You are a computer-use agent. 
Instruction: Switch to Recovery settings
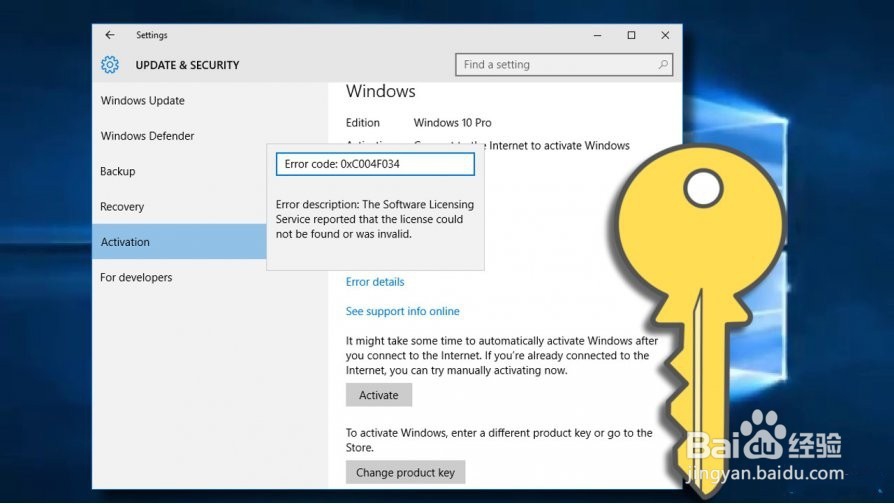point(121,206)
